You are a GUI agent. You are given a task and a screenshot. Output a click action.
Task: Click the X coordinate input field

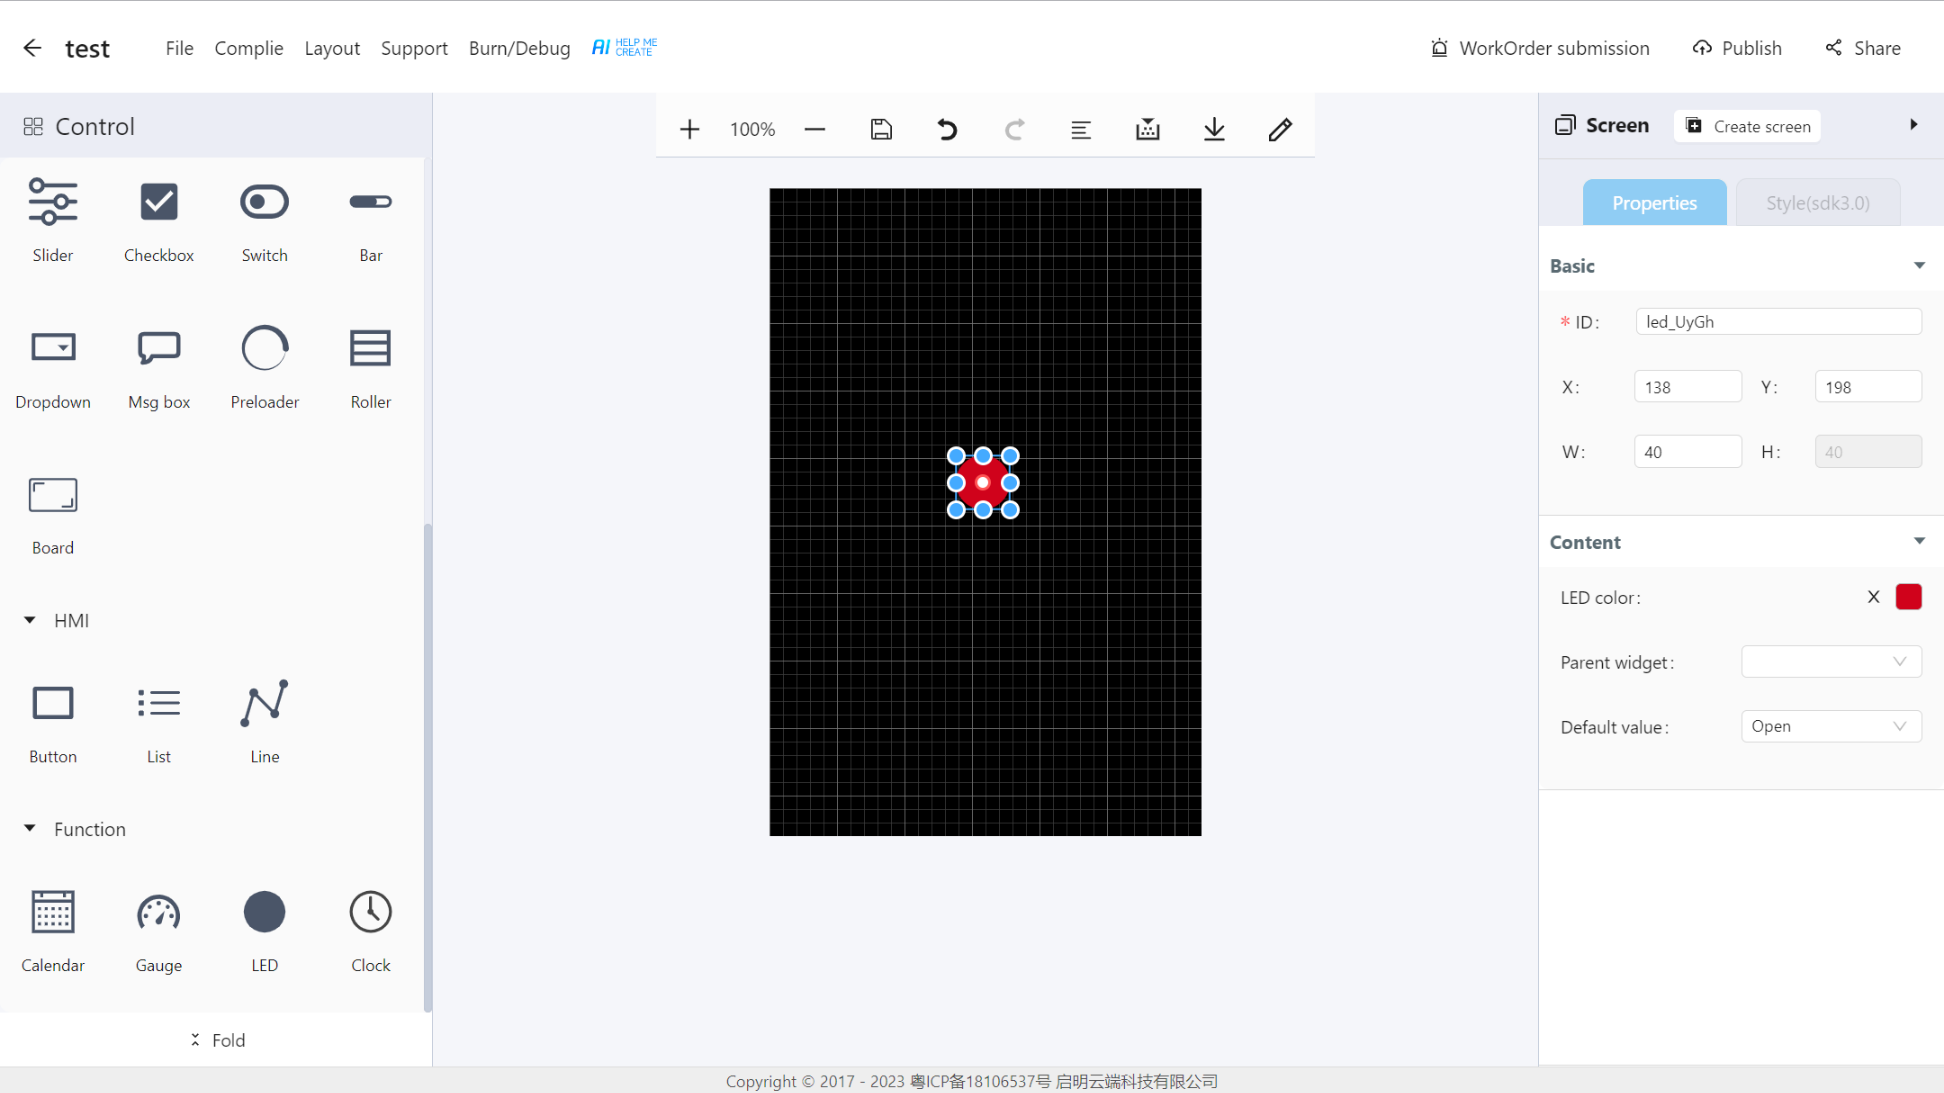[1687, 387]
